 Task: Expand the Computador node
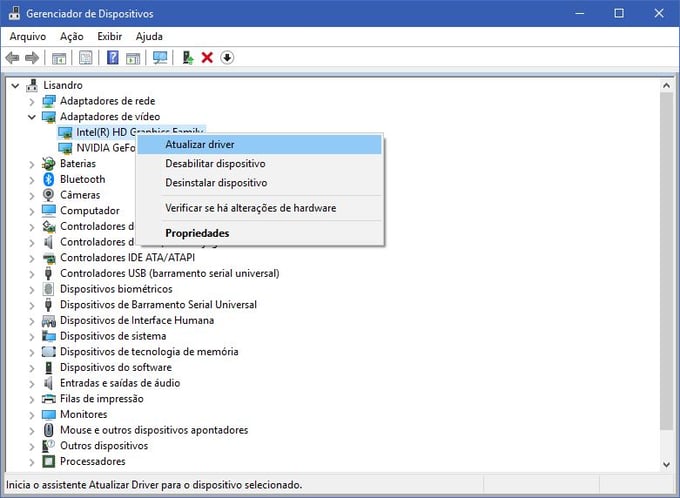pyautogui.click(x=32, y=211)
